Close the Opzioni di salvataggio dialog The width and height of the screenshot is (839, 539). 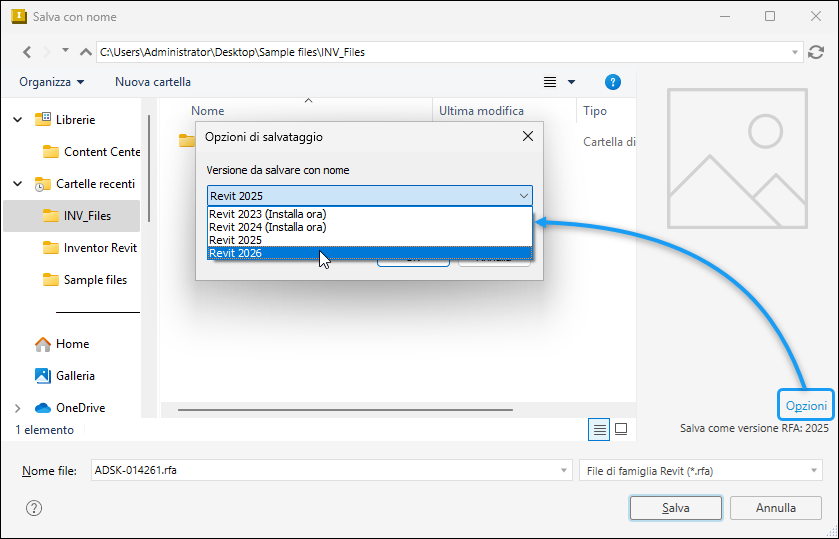tap(528, 136)
